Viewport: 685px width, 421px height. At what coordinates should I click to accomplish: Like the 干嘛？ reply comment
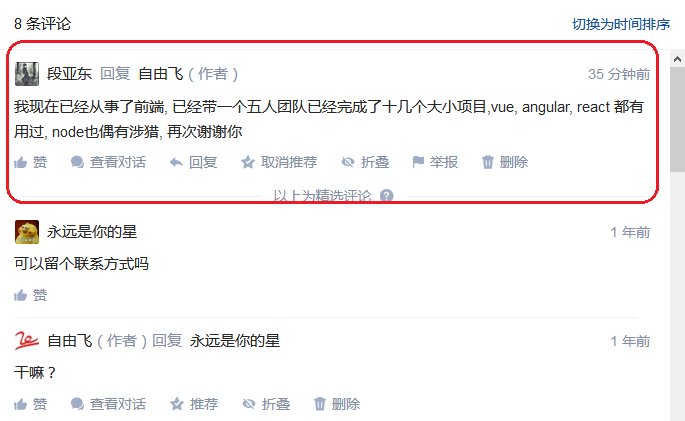pos(31,404)
